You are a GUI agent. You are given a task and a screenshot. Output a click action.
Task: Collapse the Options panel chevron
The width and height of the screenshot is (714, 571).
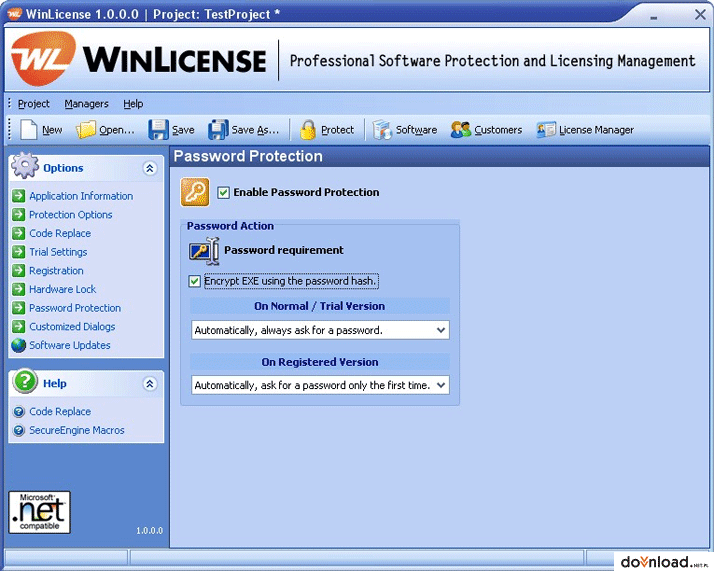pyautogui.click(x=149, y=168)
